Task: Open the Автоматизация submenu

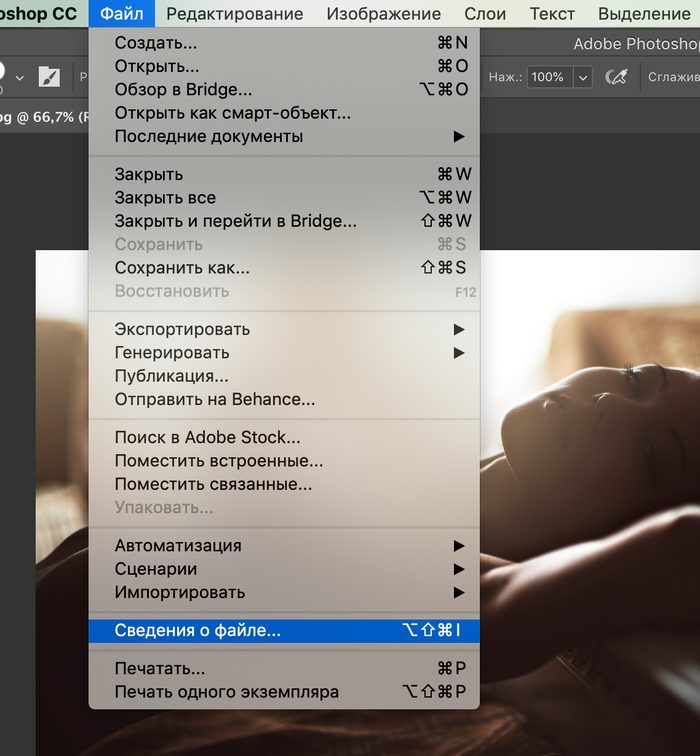Action: [284, 545]
